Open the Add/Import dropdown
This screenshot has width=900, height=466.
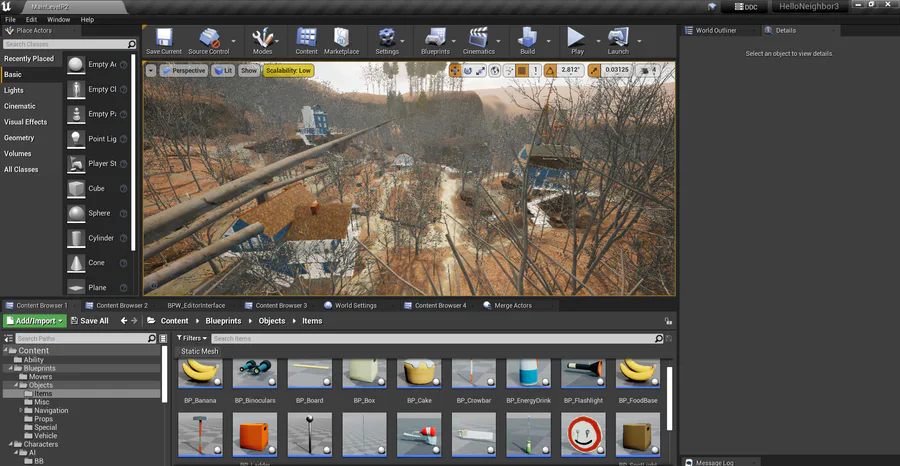[35, 321]
